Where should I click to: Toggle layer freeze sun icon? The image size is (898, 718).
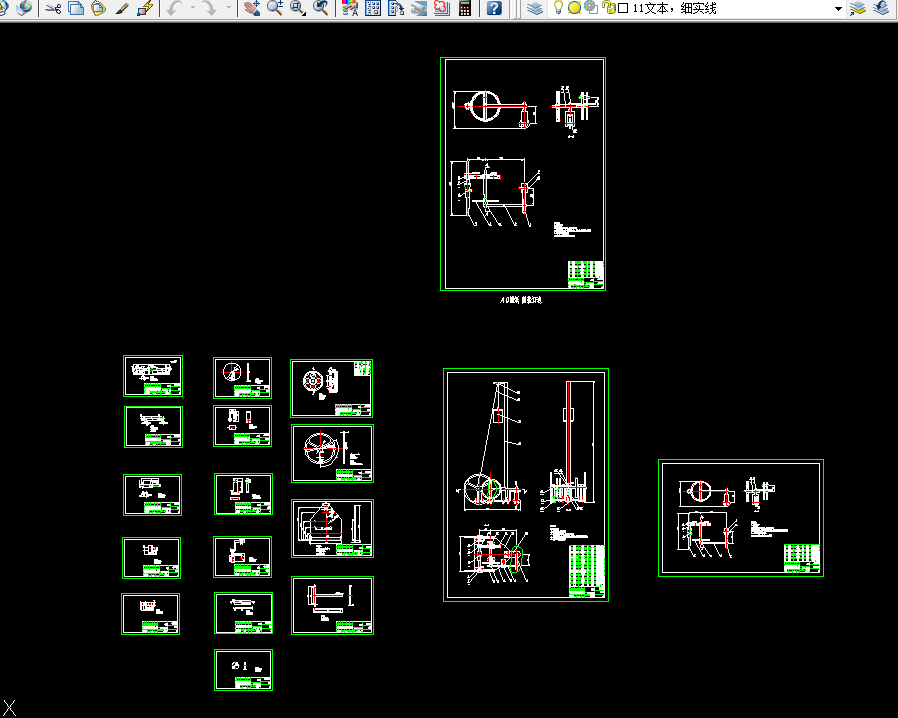(x=574, y=8)
